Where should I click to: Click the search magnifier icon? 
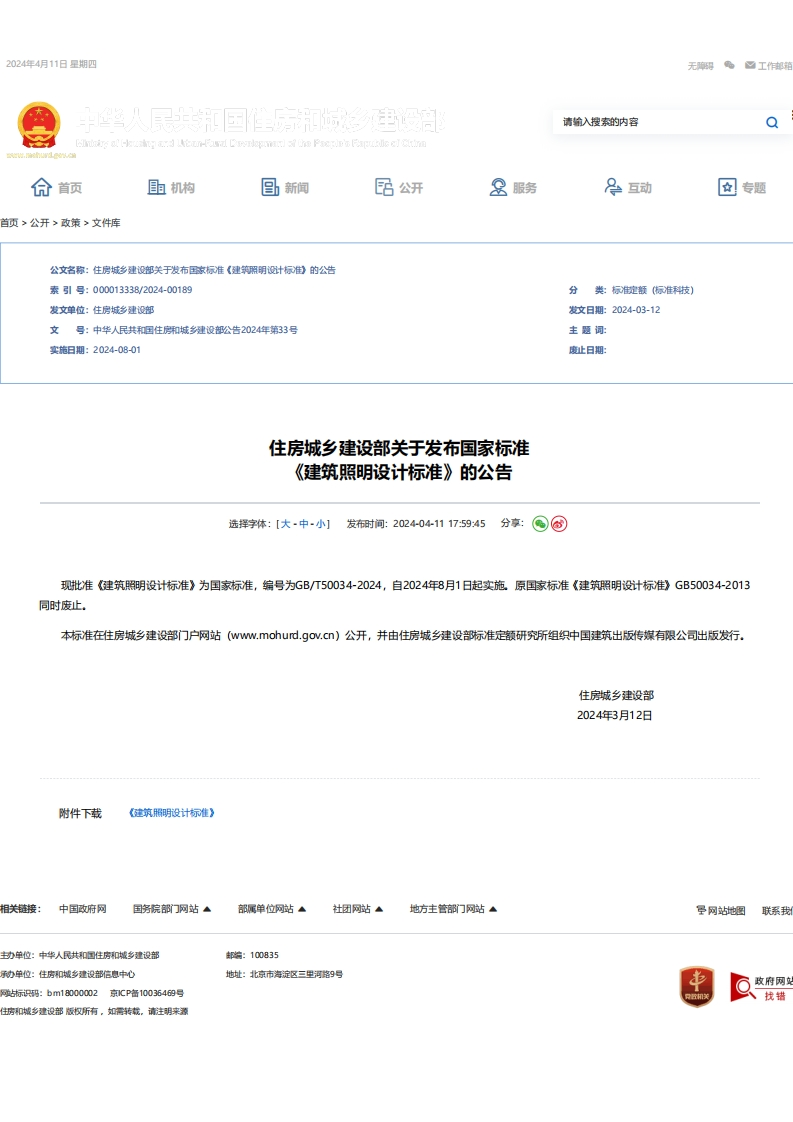[771, 123]
